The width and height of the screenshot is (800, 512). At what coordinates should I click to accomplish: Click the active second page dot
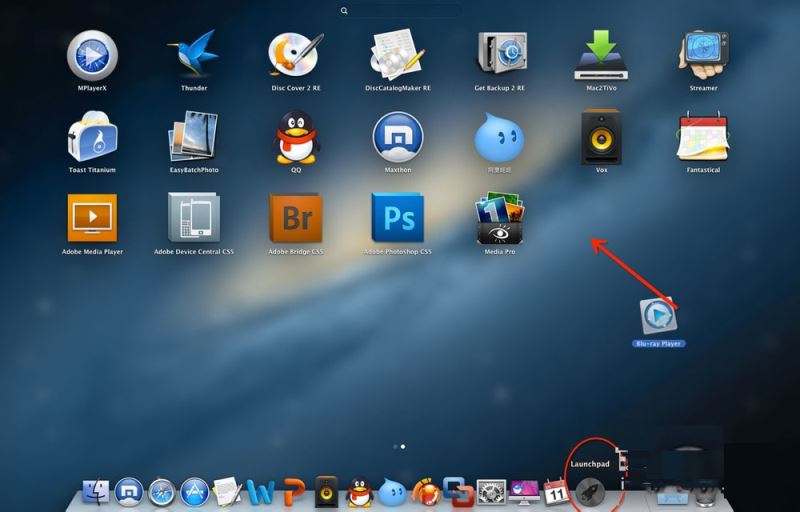pyautogui.click(x=403, y=447)
